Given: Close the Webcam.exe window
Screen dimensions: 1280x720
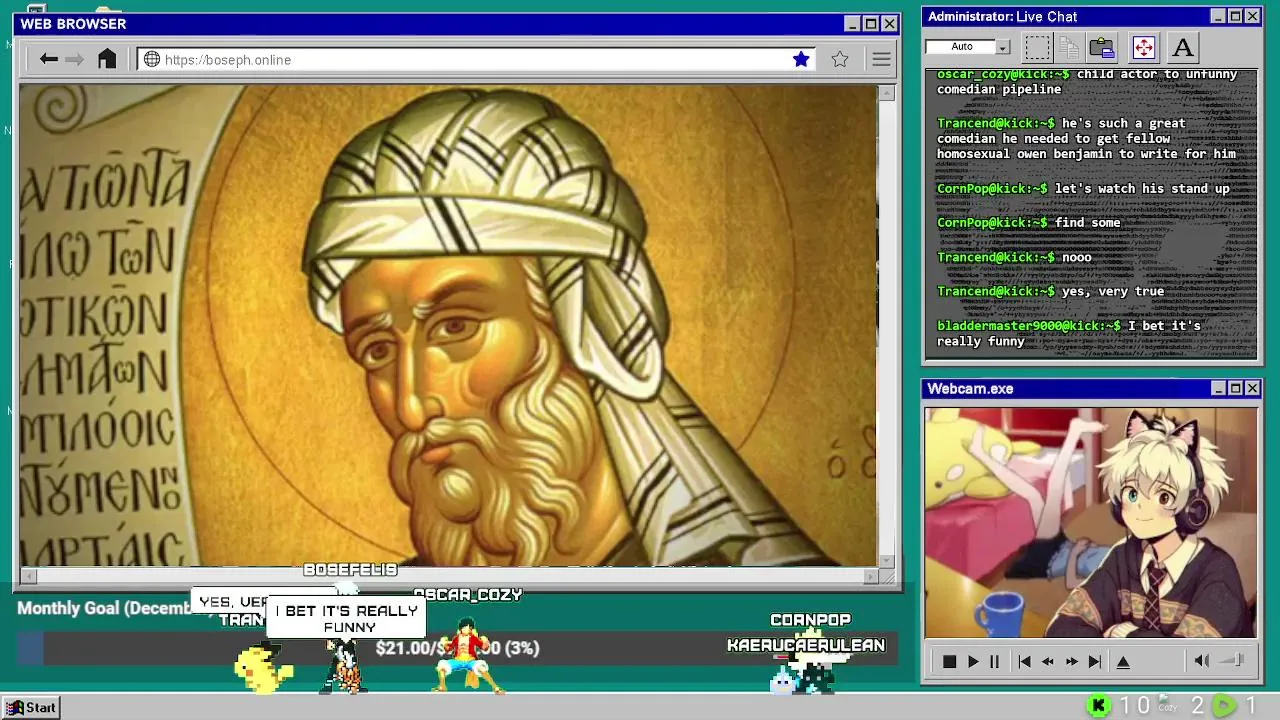Looking at the screenshot, I should [1252, 388].
